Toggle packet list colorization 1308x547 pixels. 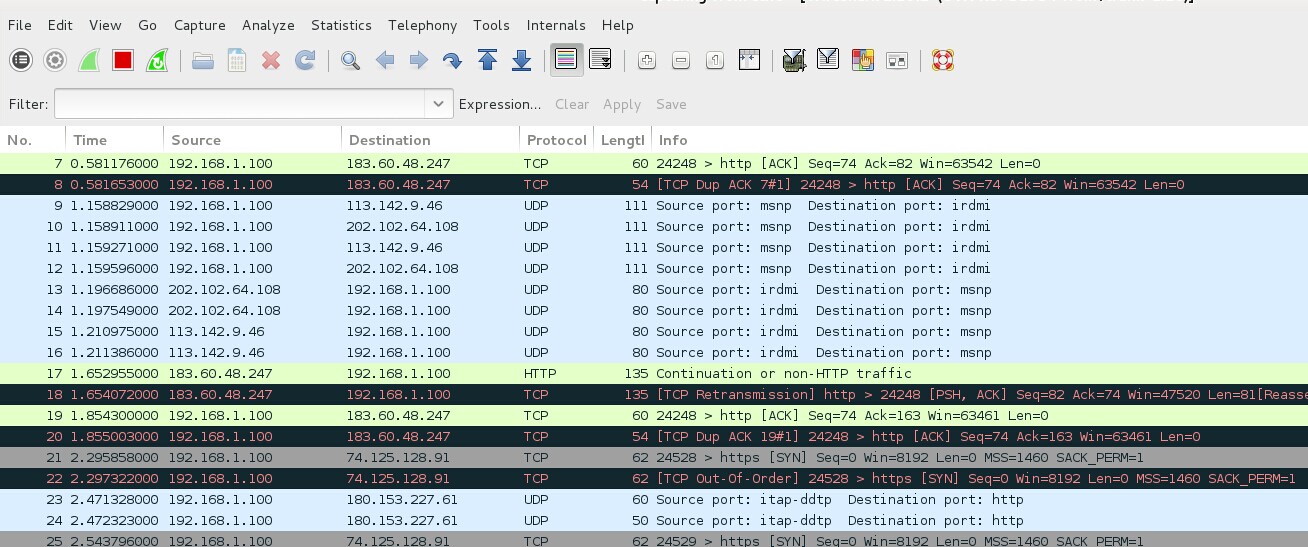(566, 61)
